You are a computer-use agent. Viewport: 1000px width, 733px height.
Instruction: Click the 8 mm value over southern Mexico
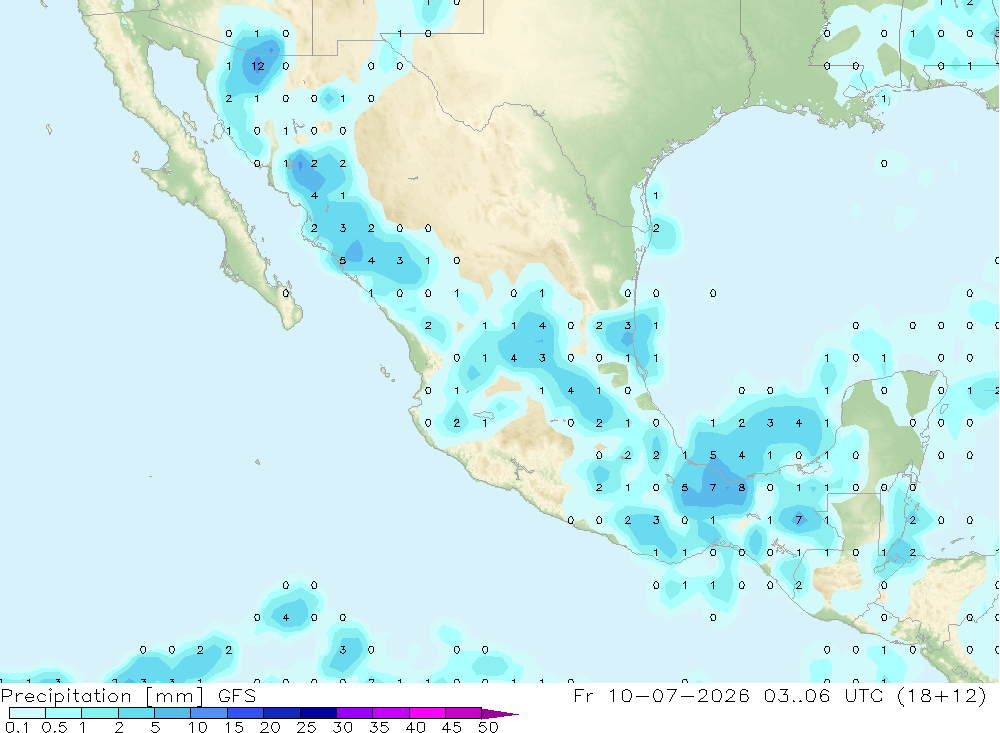click(742, 487)
